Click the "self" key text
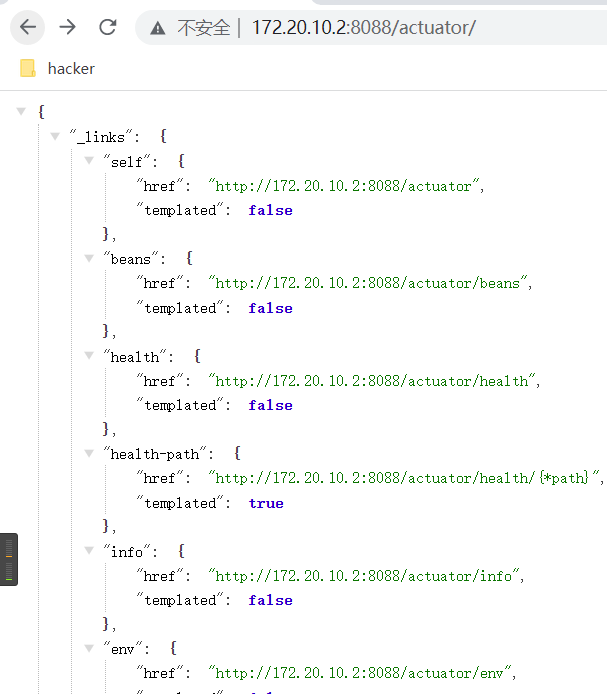The height and width of the screenshot is (694, 607). (126, 162)
